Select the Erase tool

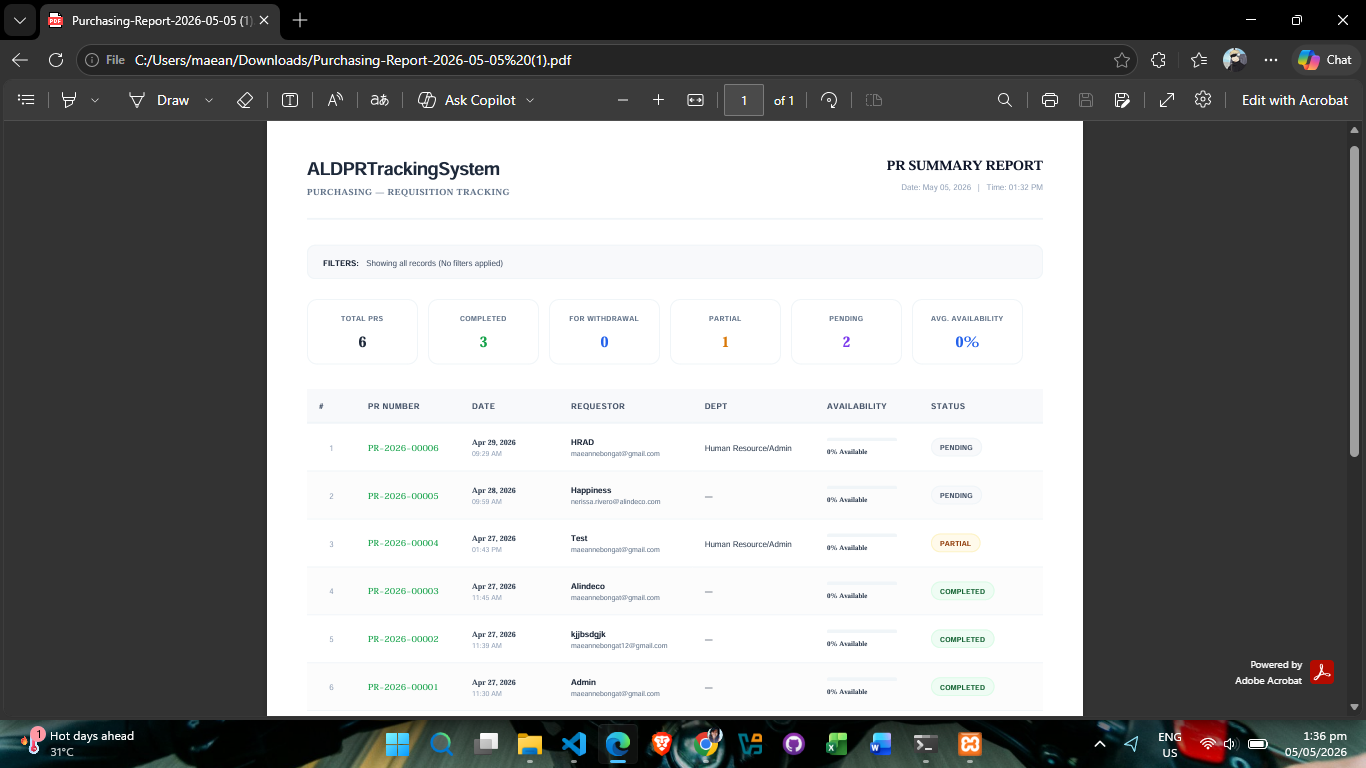245,100
